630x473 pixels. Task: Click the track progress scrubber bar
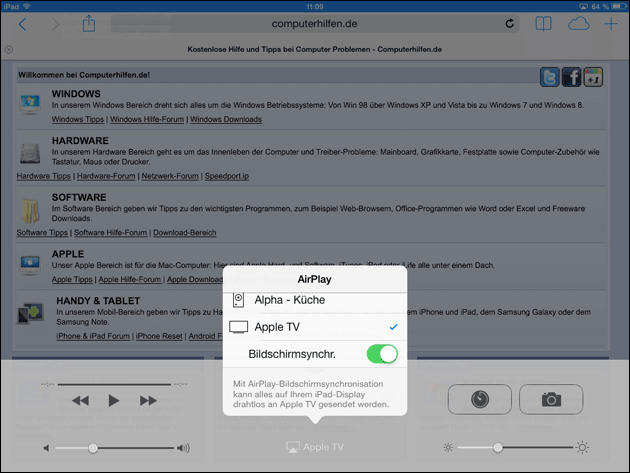tap(114, 385)
